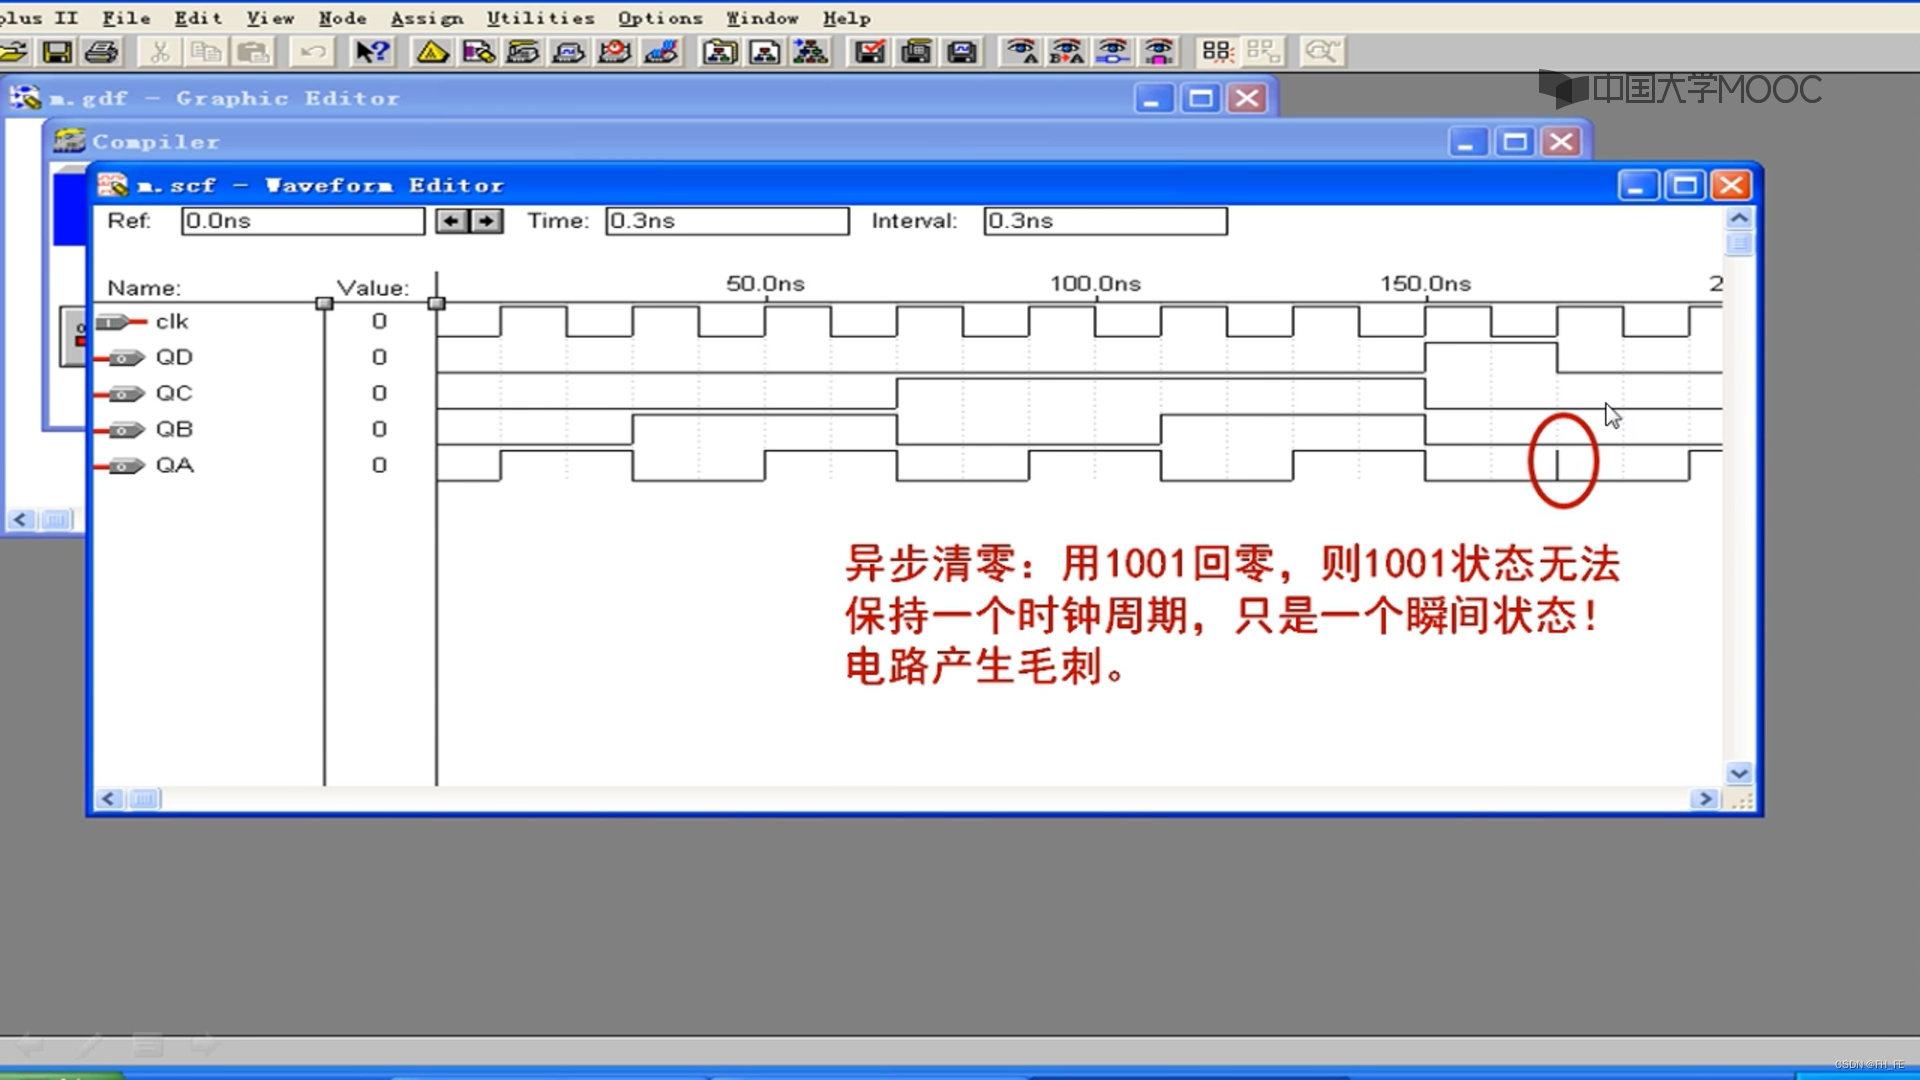The height and width of the screenshot is (1080, 1920).
Task: Open the Window menu
Action: click(763, 18)
